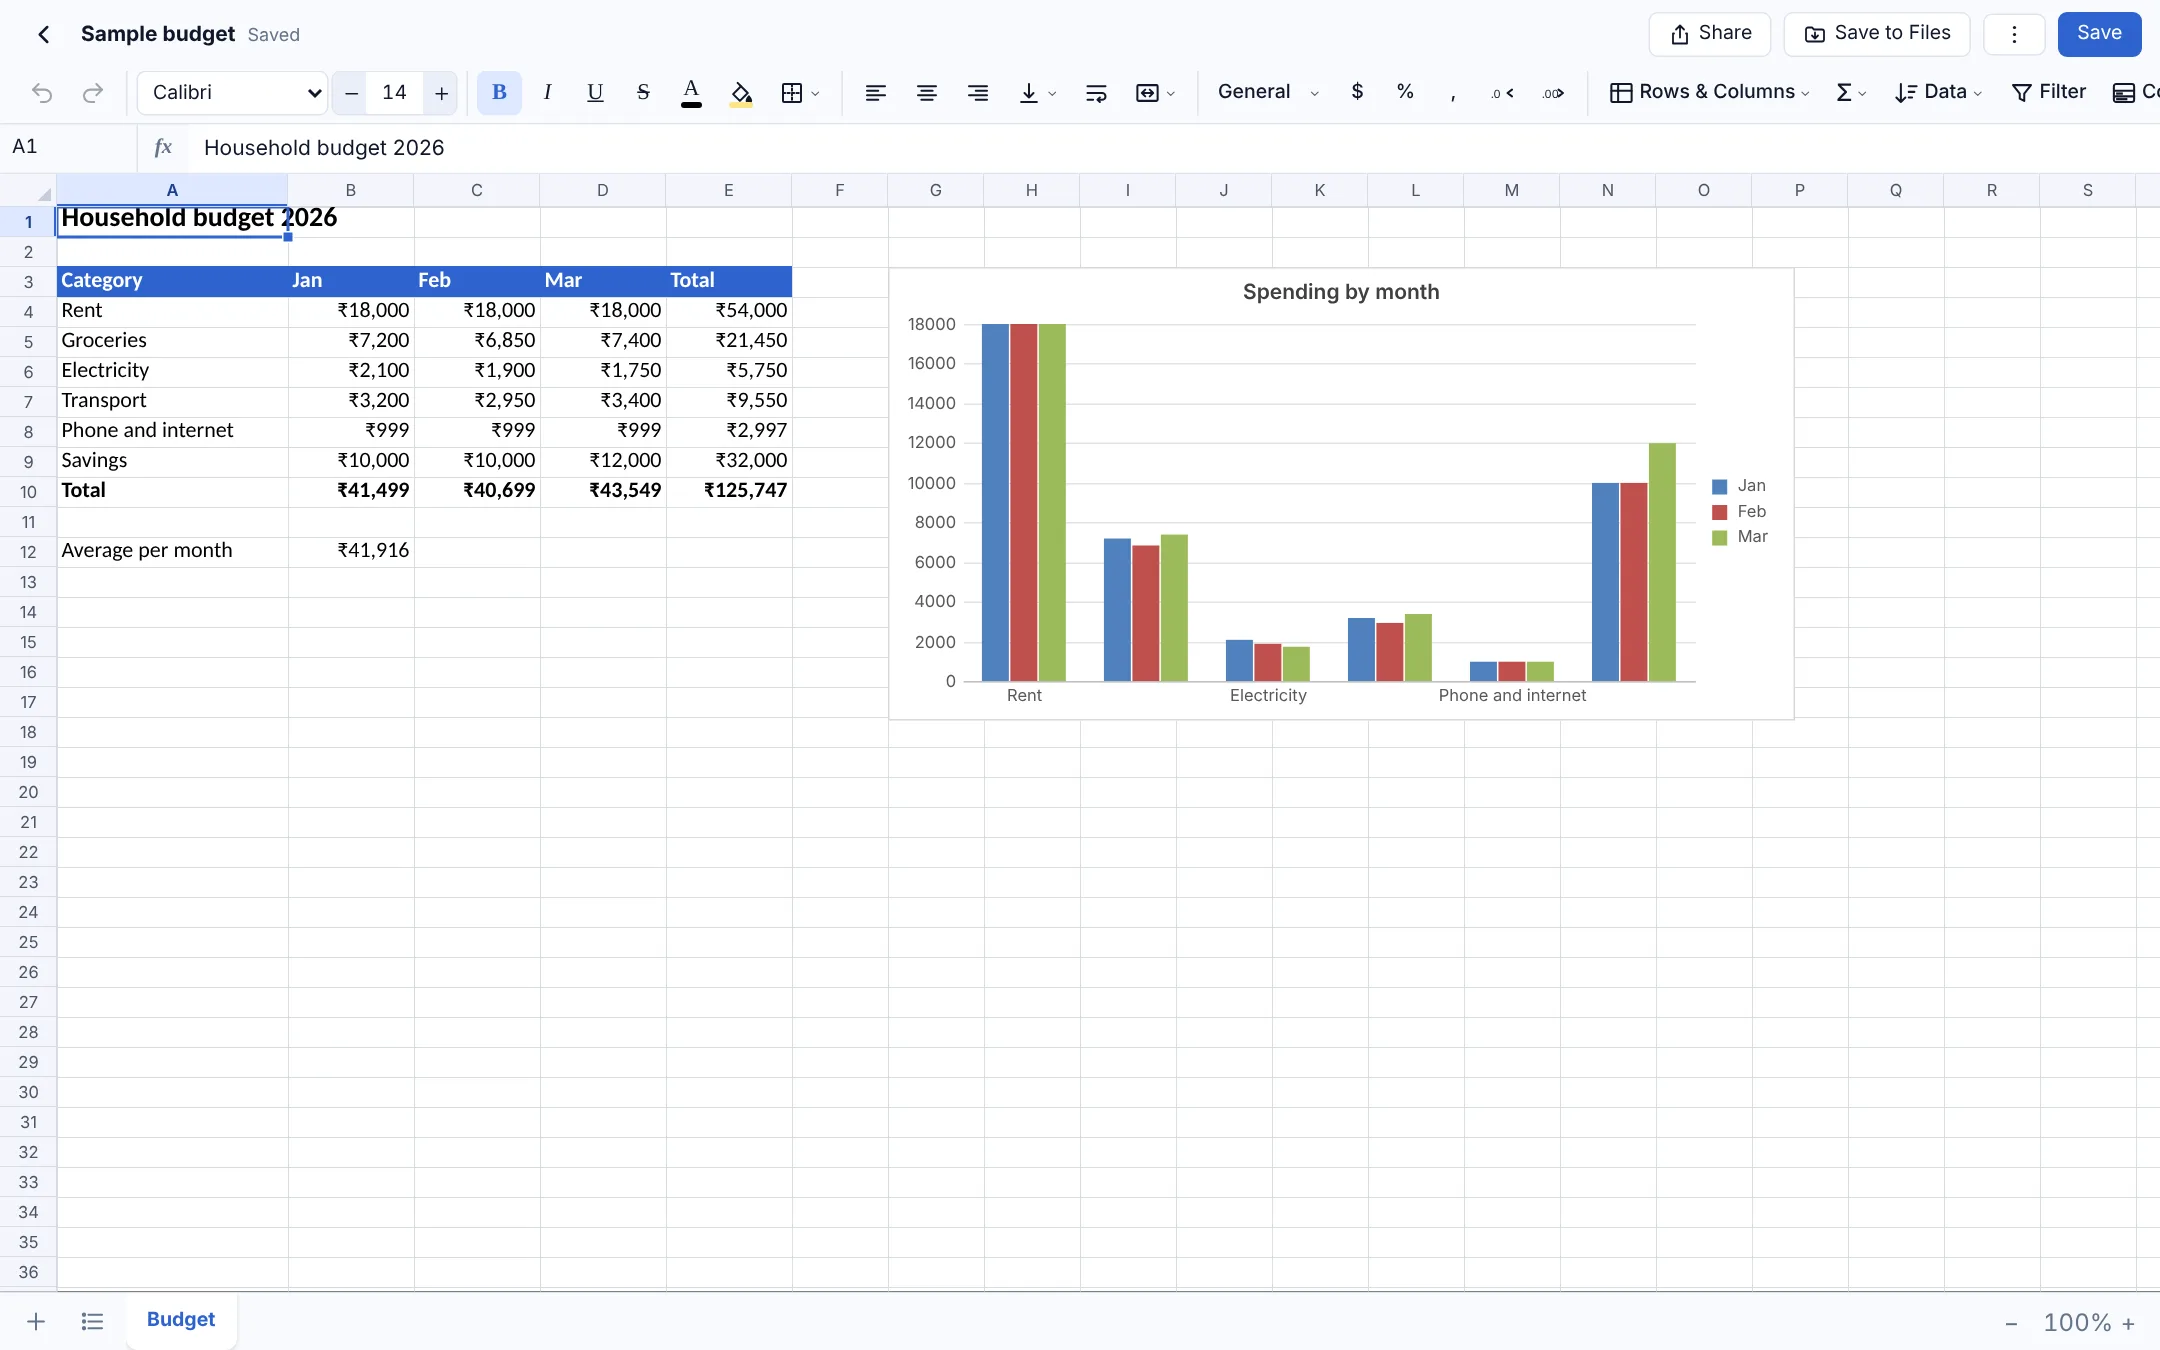This screenshot has width=2160, height=1350.
Task: Increase font size with plus button
Action: (x=441, y=93)
